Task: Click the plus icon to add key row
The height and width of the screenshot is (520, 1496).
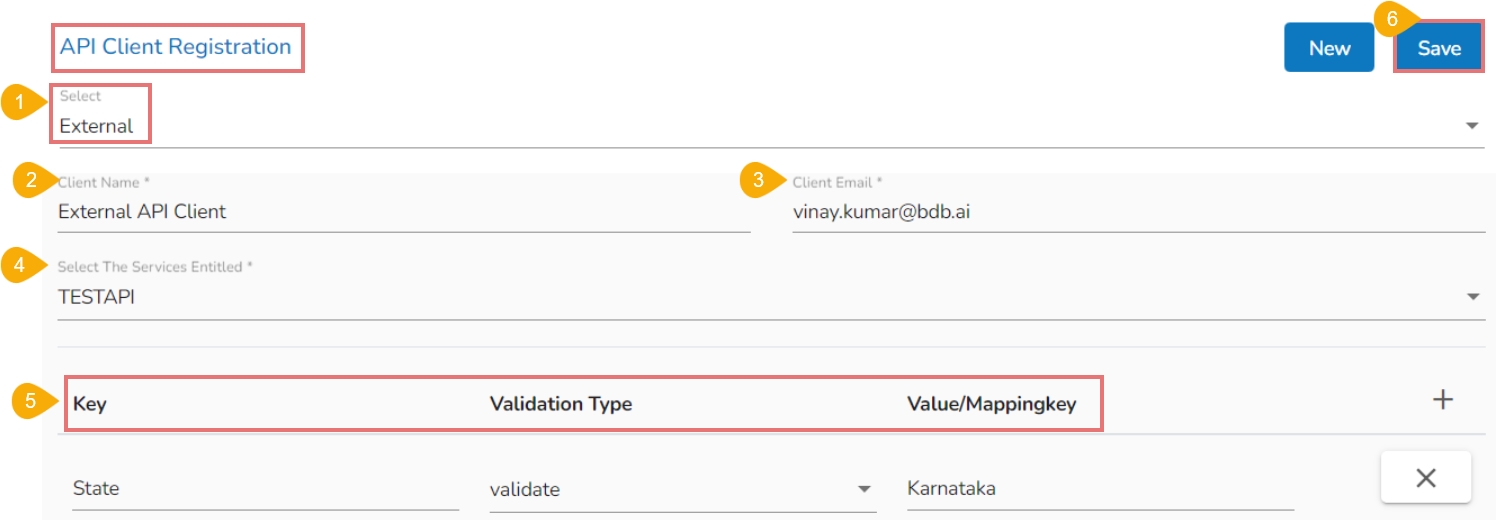Action: coord(1442,400)
